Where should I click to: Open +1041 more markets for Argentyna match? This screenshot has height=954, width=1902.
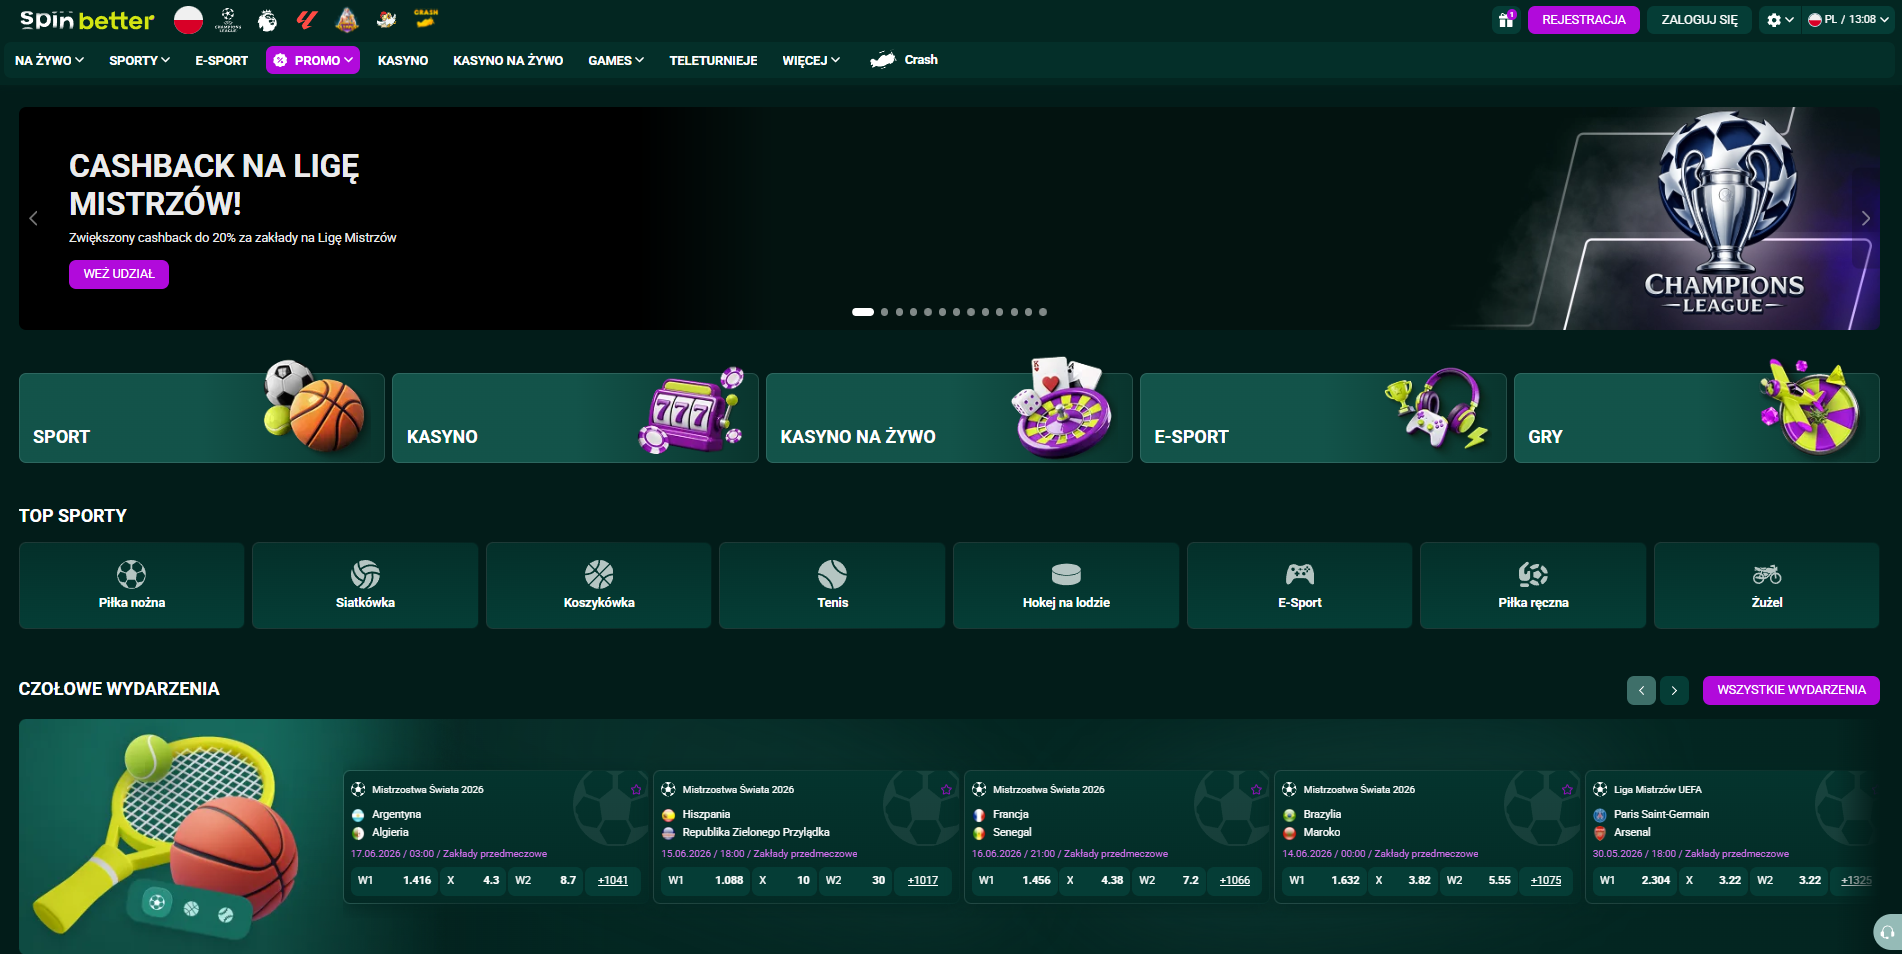click(x=613, y=880)
